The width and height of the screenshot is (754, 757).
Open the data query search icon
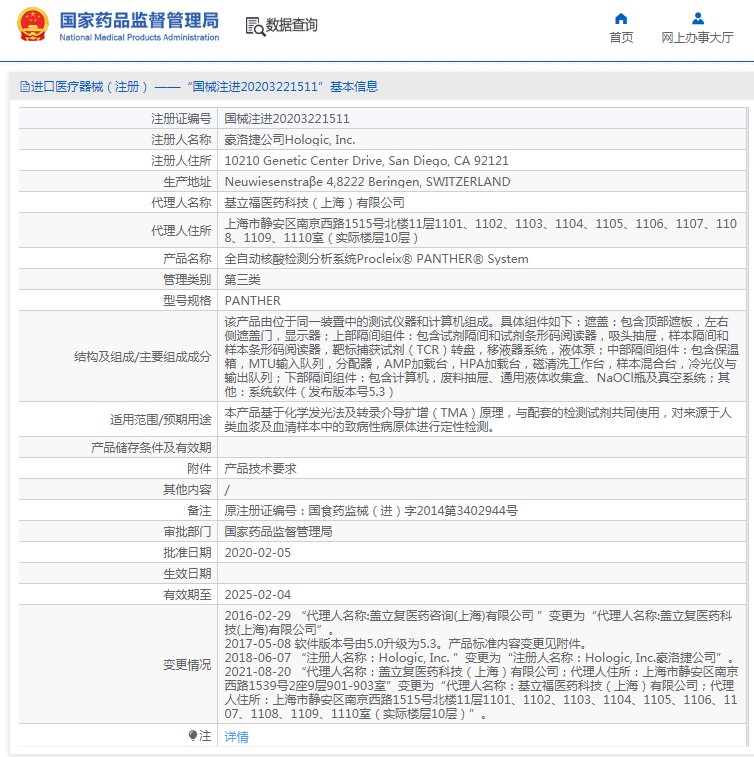255,26
